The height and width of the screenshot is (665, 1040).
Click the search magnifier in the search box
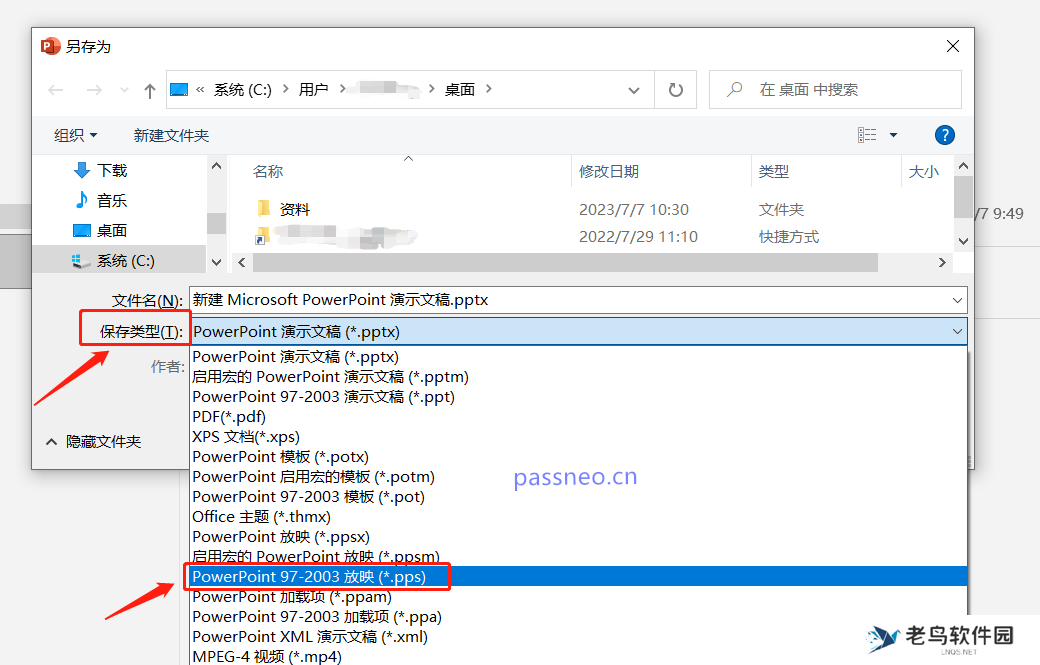click(735, 89)
